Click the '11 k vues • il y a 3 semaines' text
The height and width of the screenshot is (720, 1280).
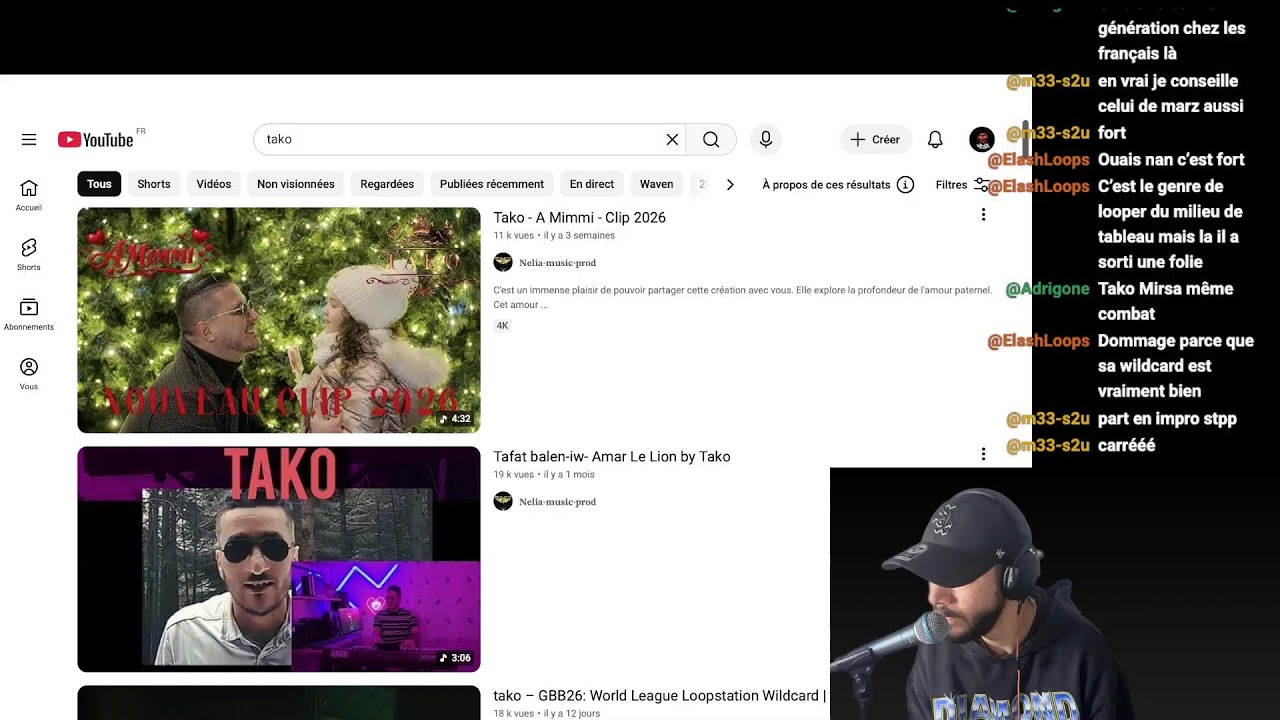tap(554, 236)
